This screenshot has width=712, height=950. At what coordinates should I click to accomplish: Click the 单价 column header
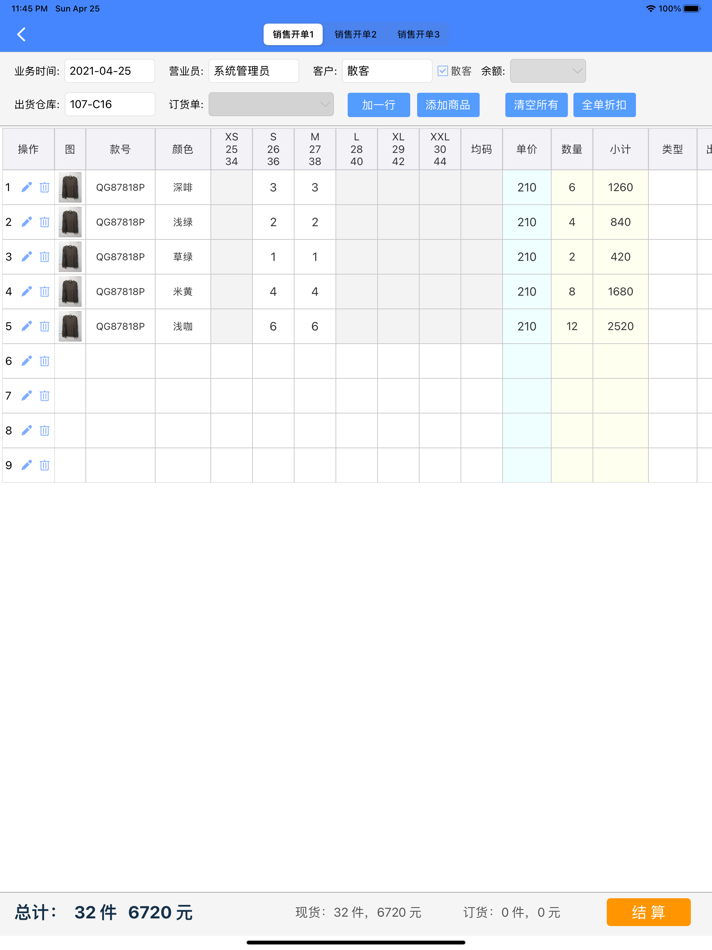(x=527, y=149)
